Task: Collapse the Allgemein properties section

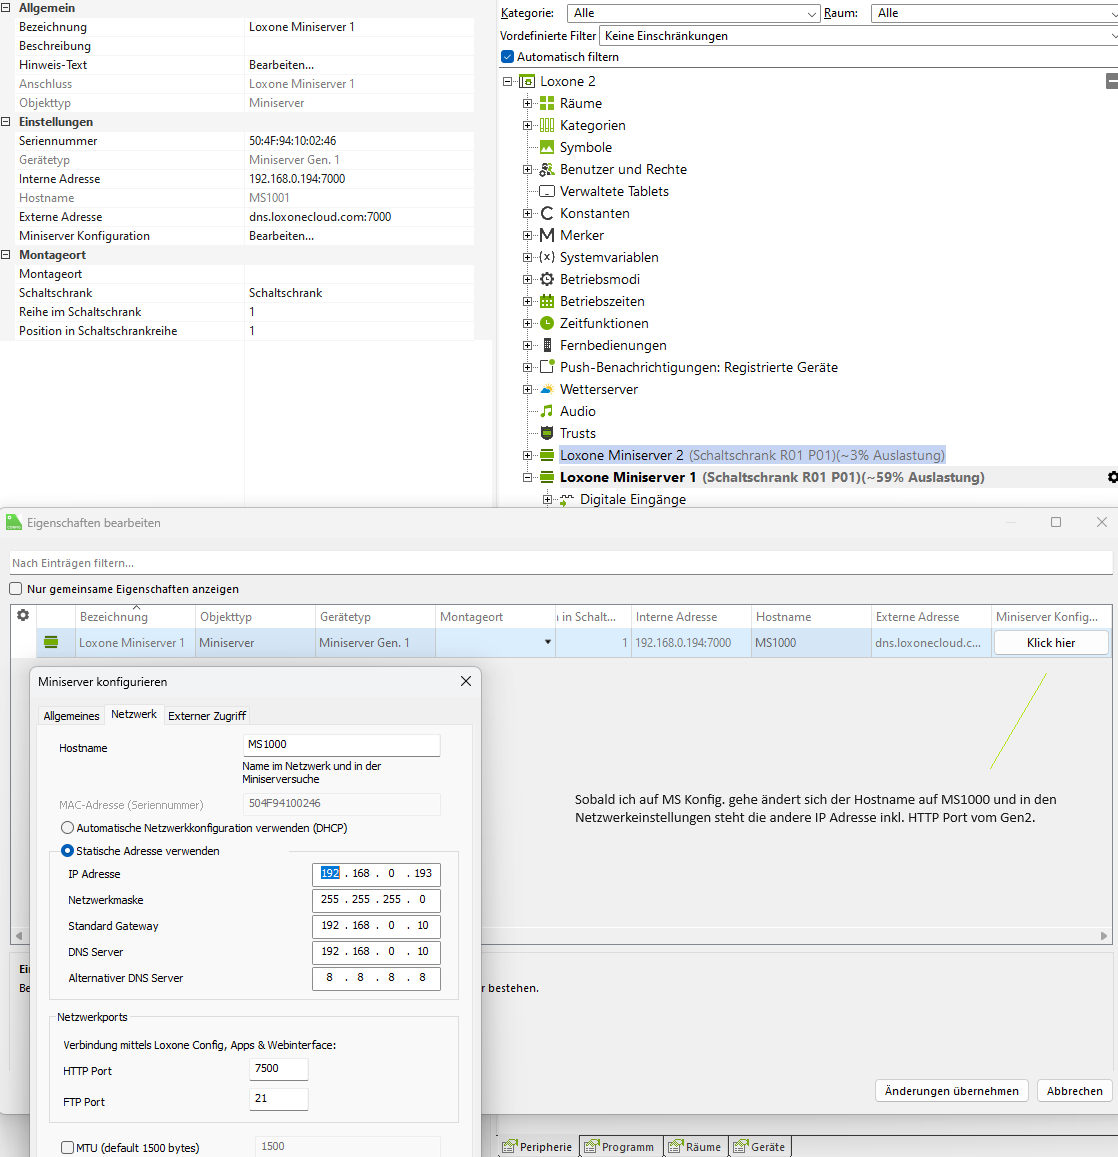Action: click(x=6, y=7)
